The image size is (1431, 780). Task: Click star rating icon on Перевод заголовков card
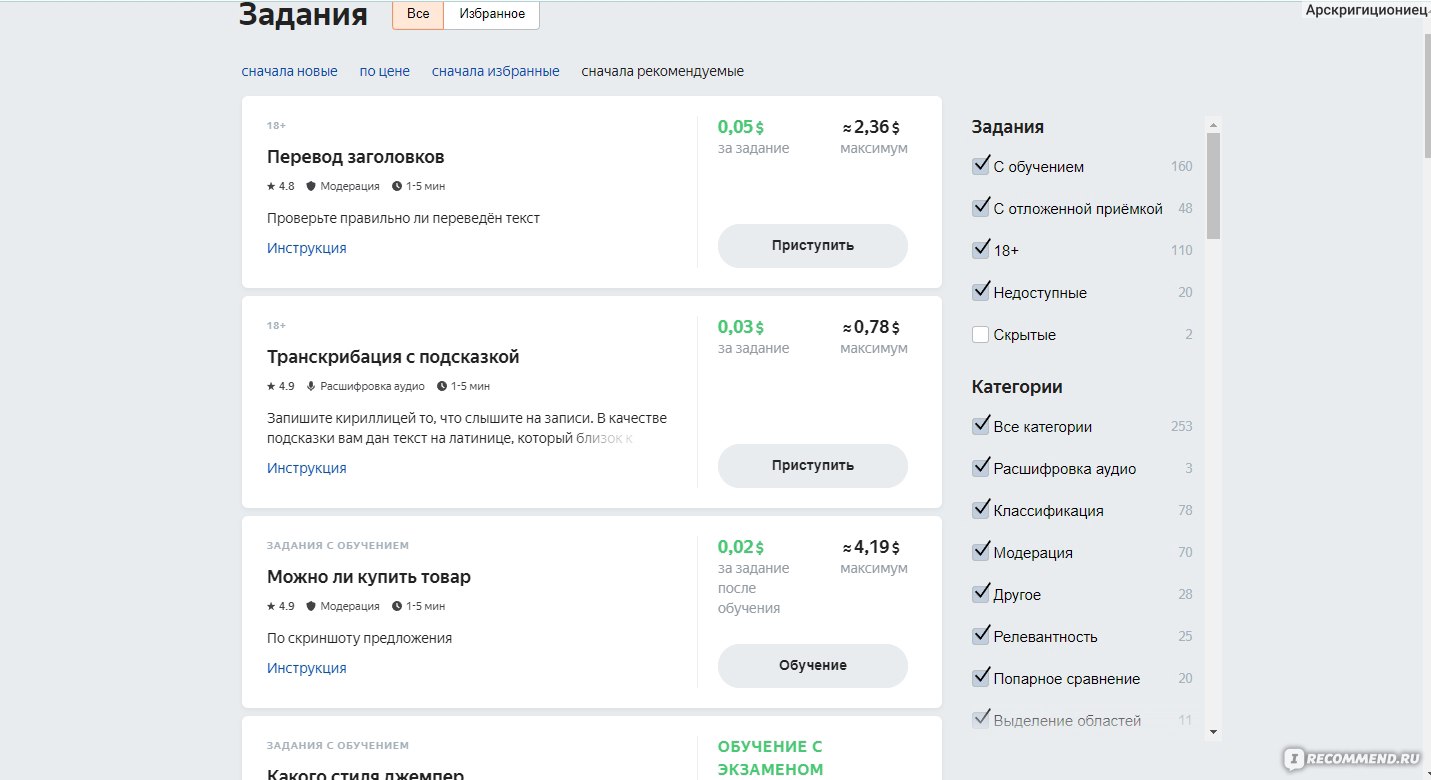click(271, 186)
